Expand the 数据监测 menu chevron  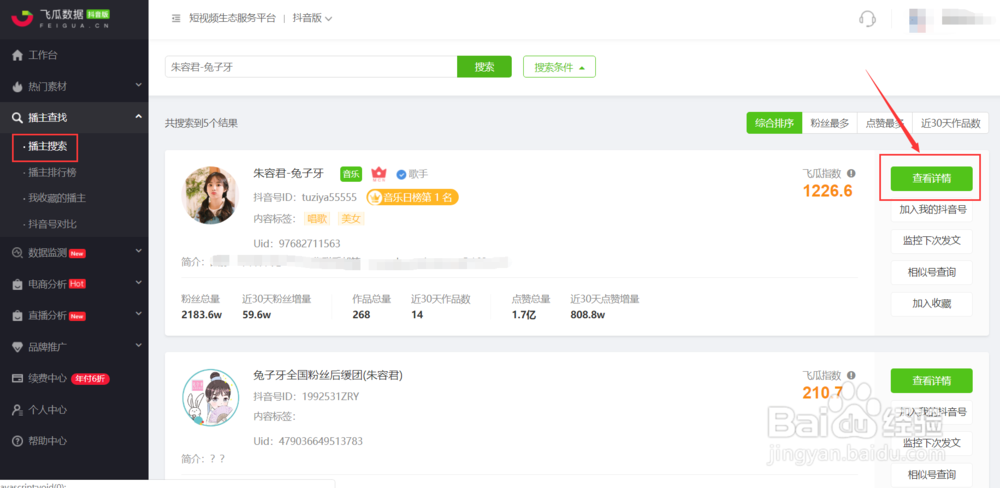point(138,251)
